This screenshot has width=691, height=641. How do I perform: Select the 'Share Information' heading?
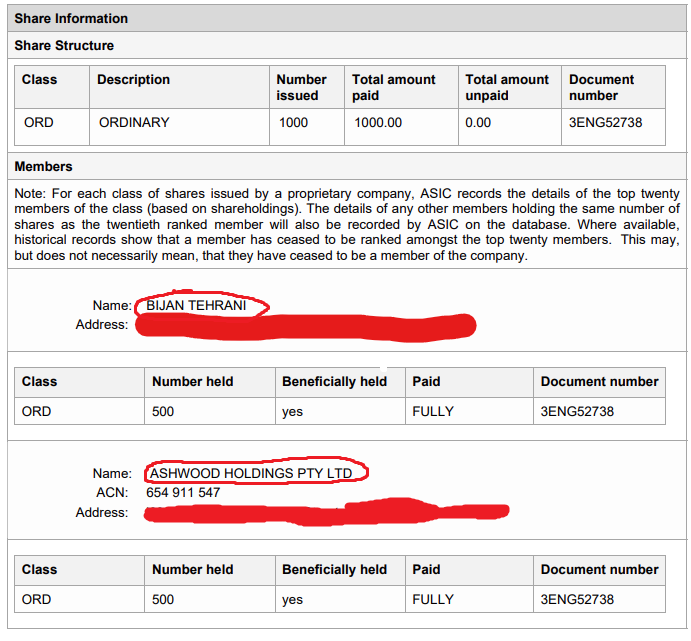(x=71, y=19)
